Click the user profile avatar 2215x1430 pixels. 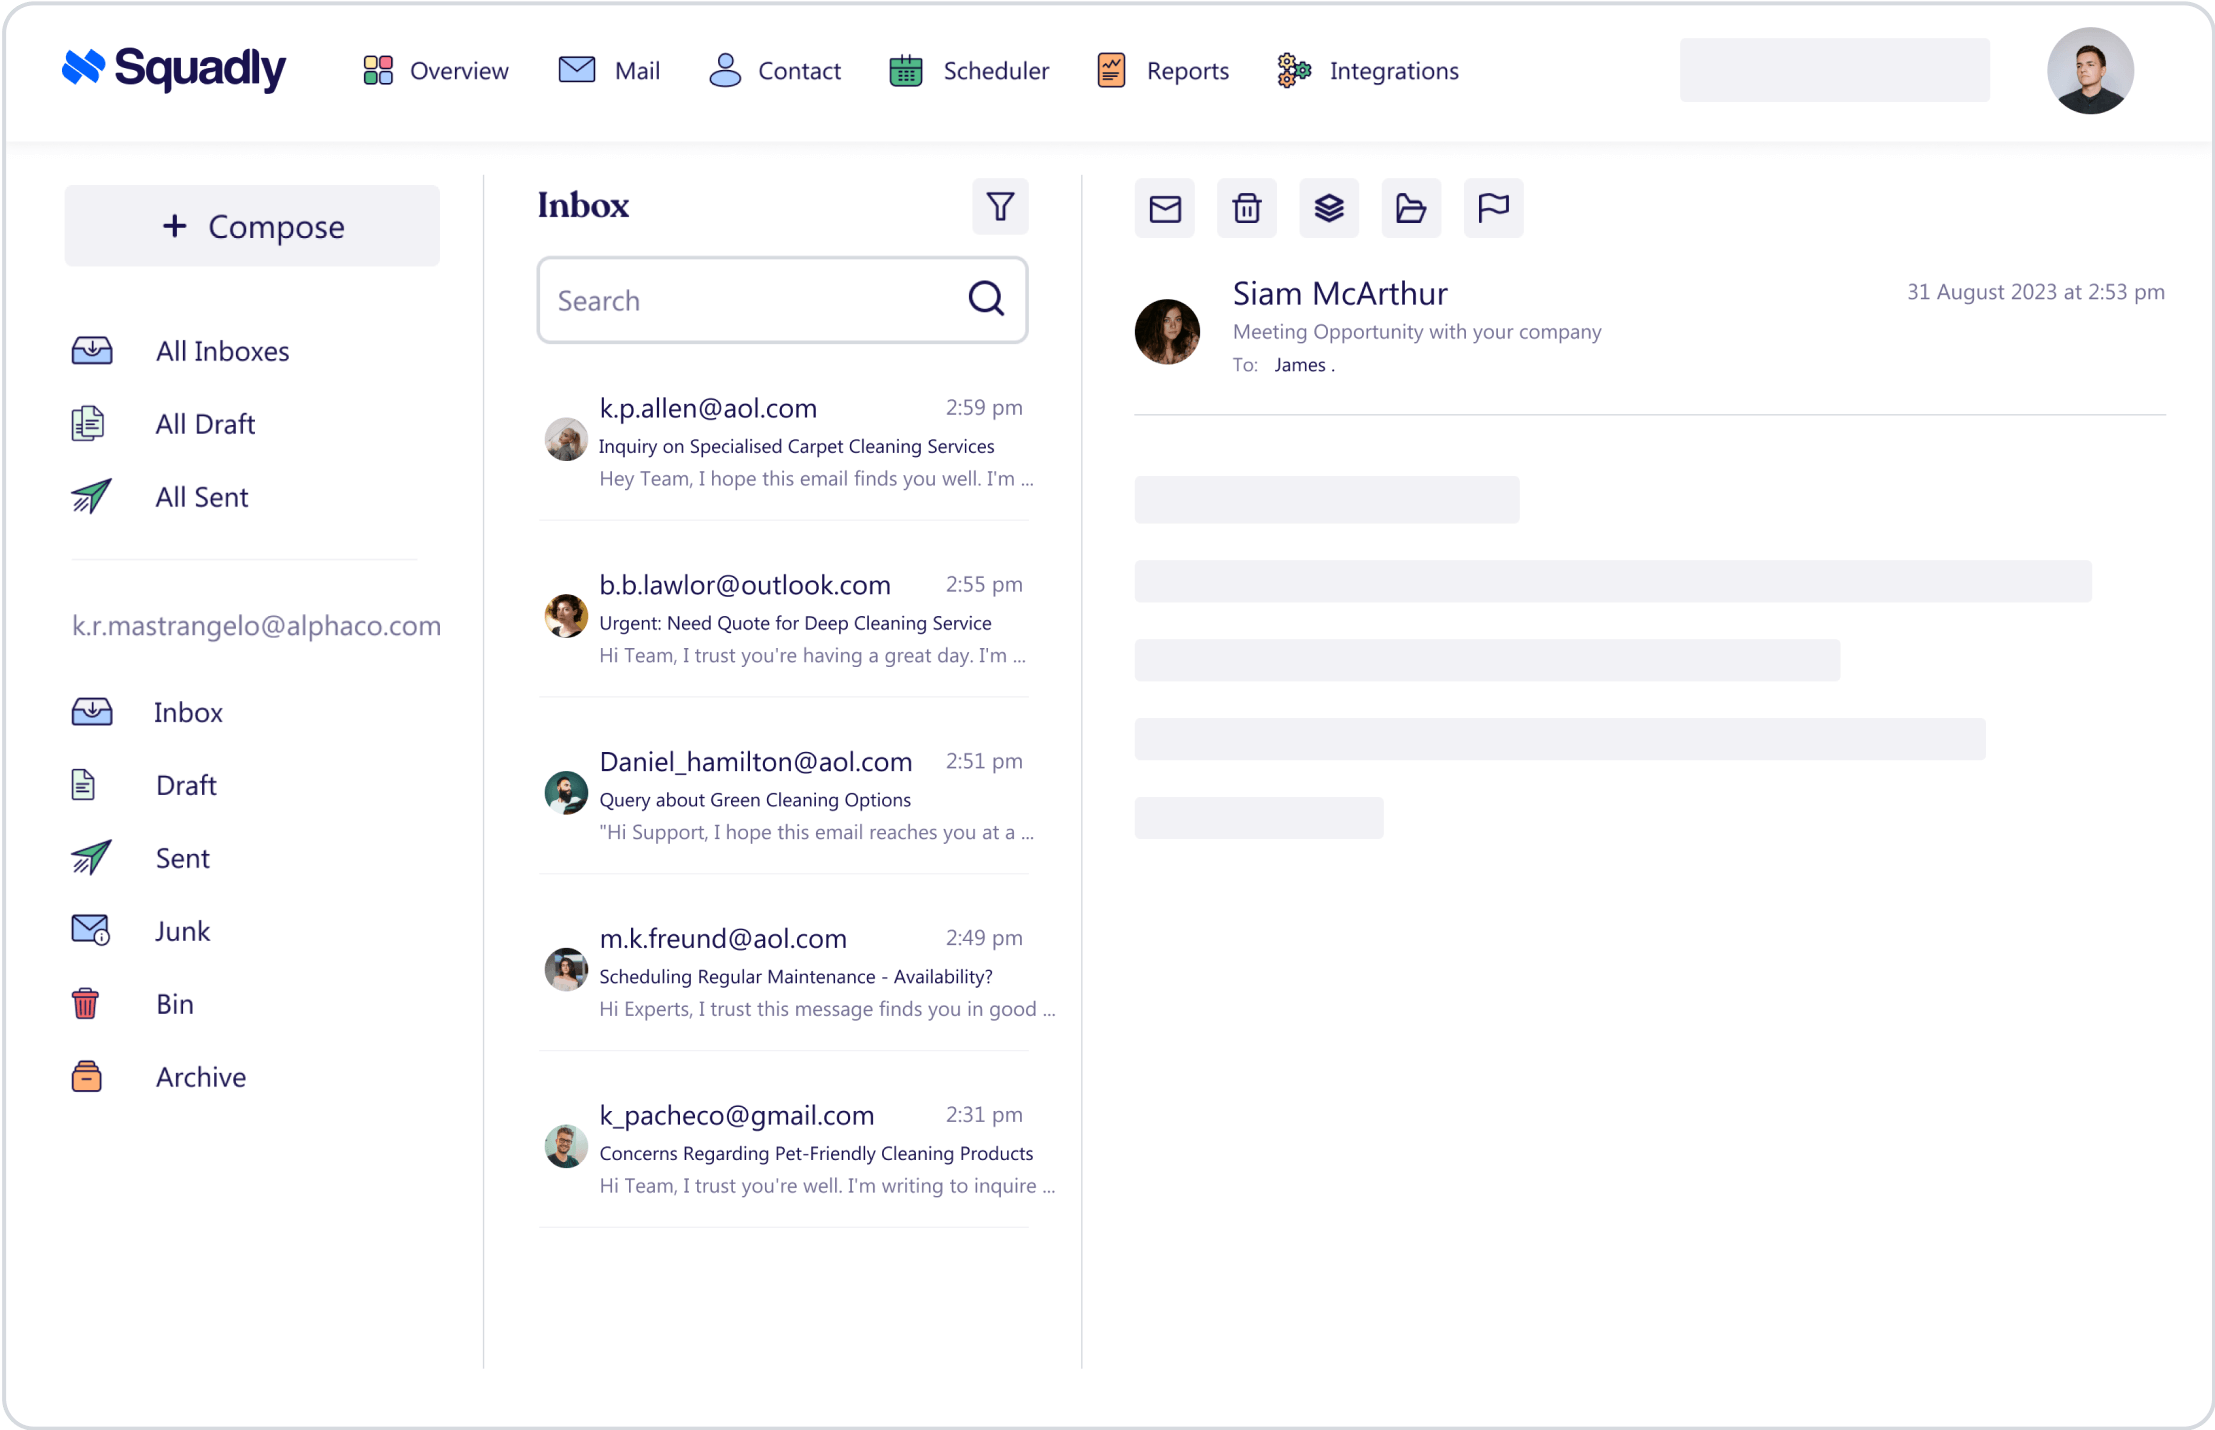pos(2090,70)
